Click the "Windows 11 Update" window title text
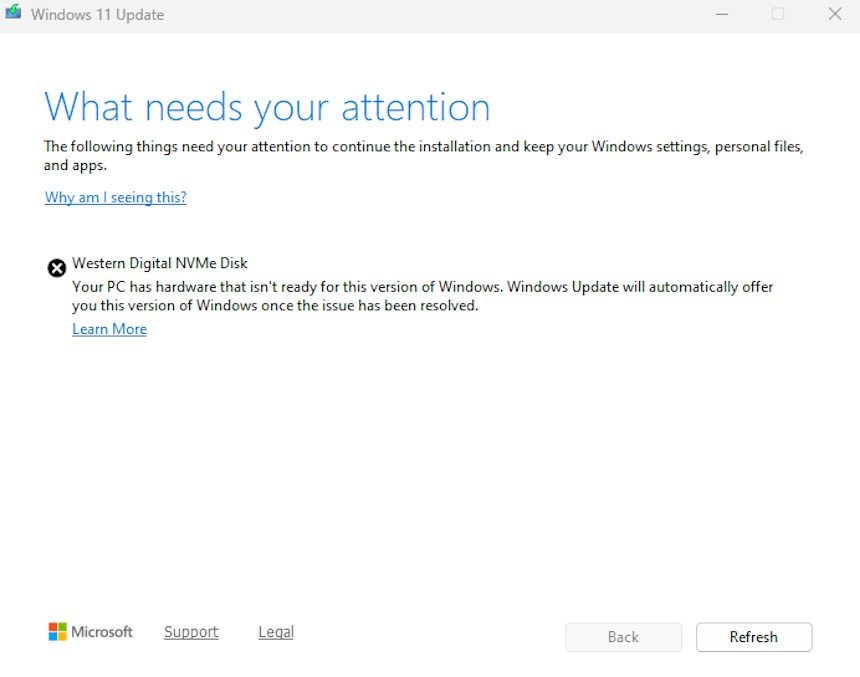The image size is (860, 677). [x=98, y=15]
